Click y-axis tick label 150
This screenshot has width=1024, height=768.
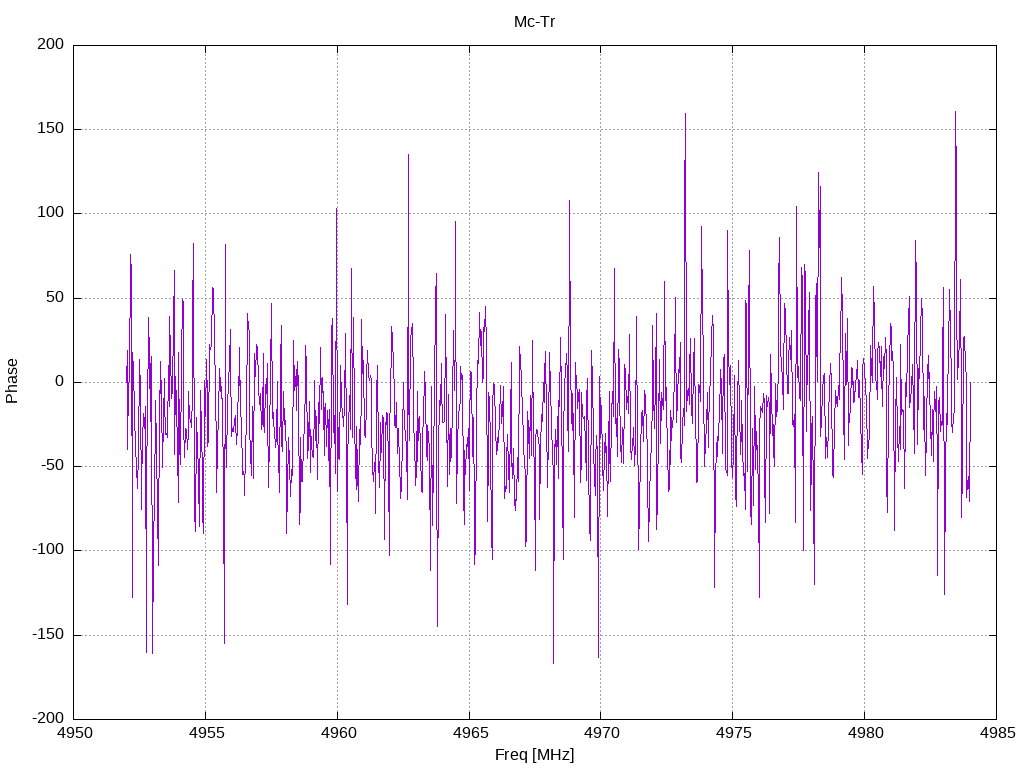tap(51, 129)
